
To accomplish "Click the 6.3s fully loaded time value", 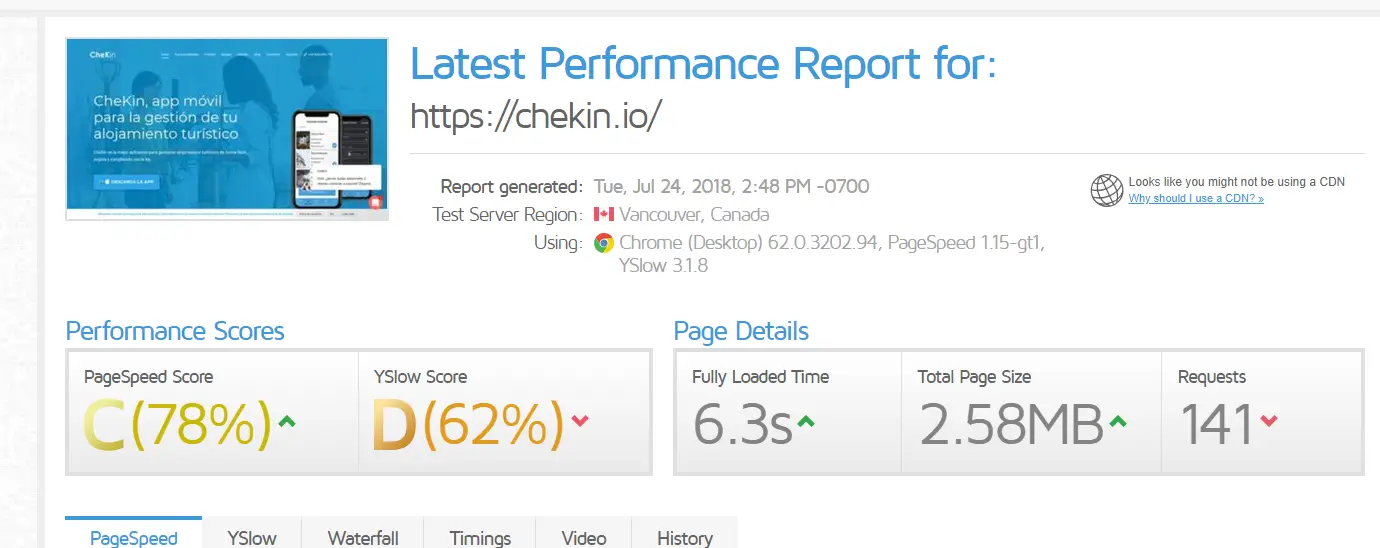I will point(742,424).
